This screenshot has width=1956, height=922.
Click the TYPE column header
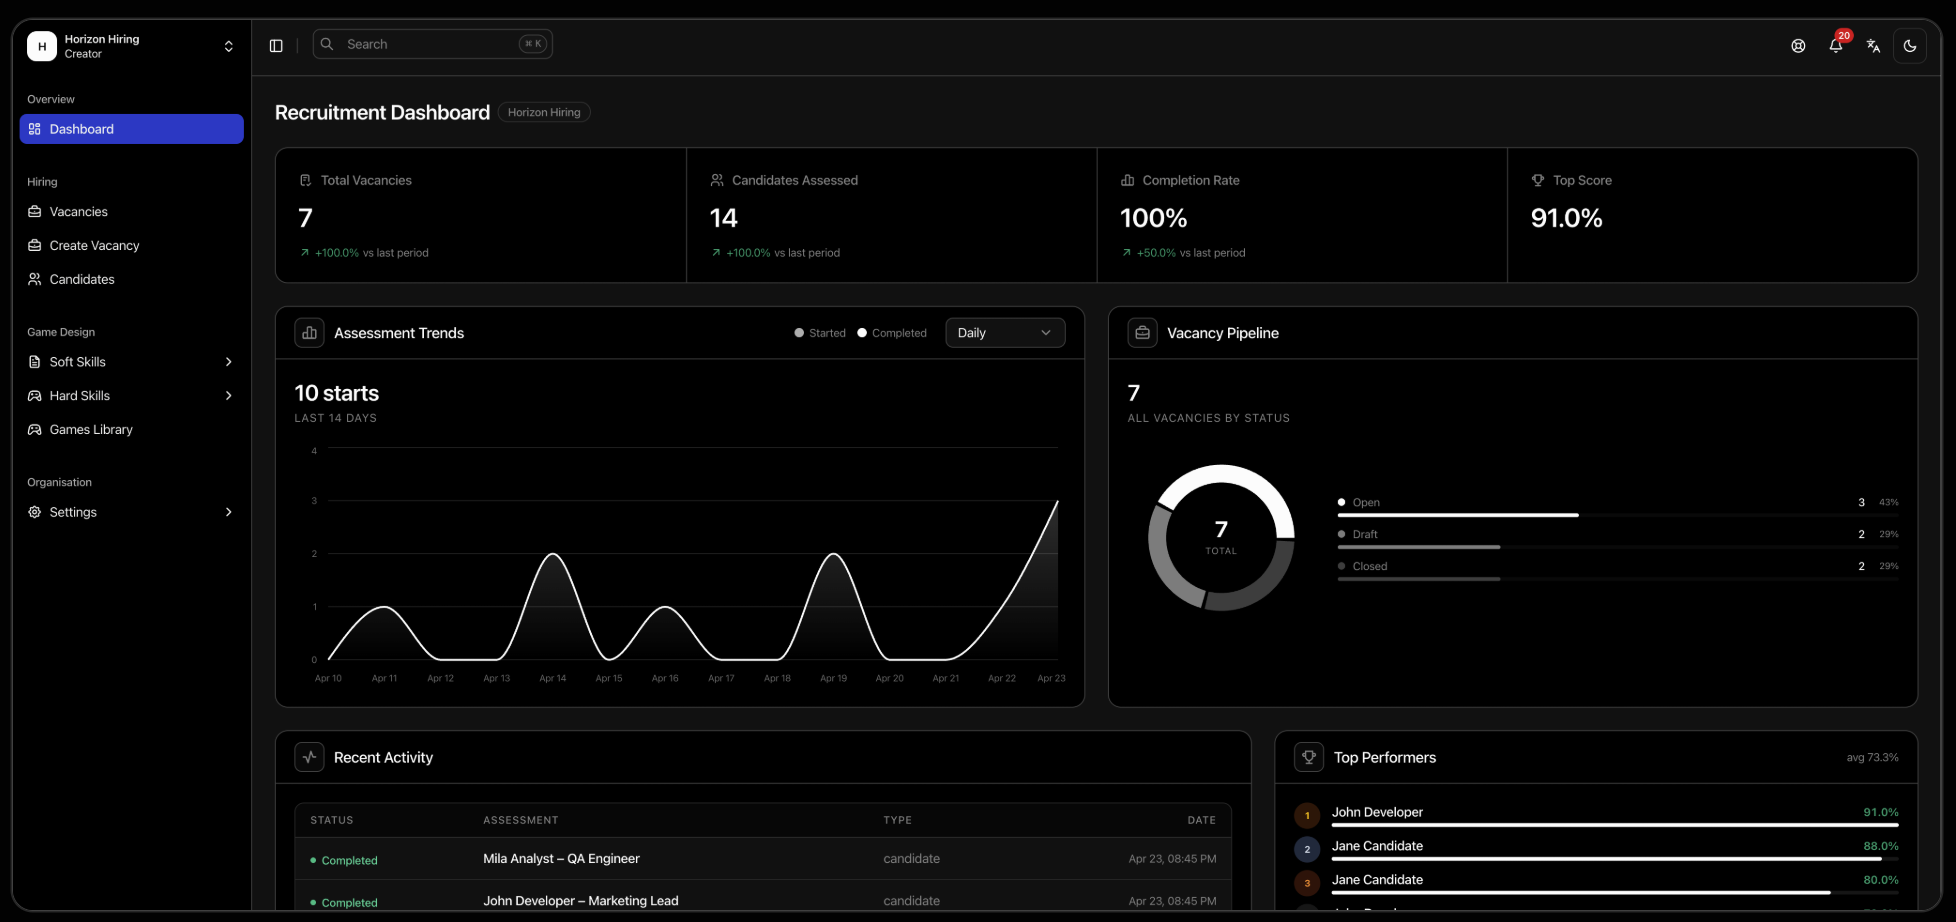[898, 820]
